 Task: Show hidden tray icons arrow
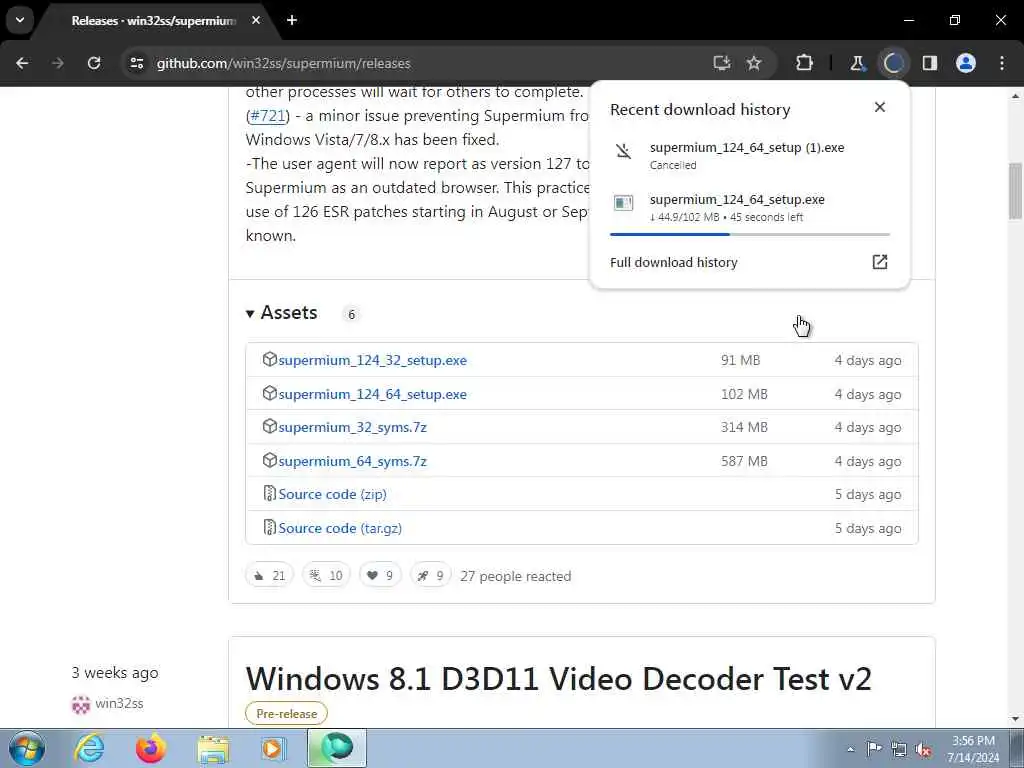pyautogui.click(x=850, y=750)
